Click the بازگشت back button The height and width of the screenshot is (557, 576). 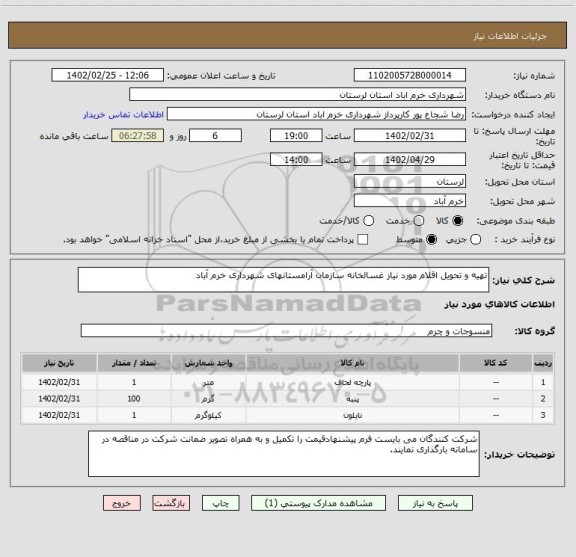171,503
